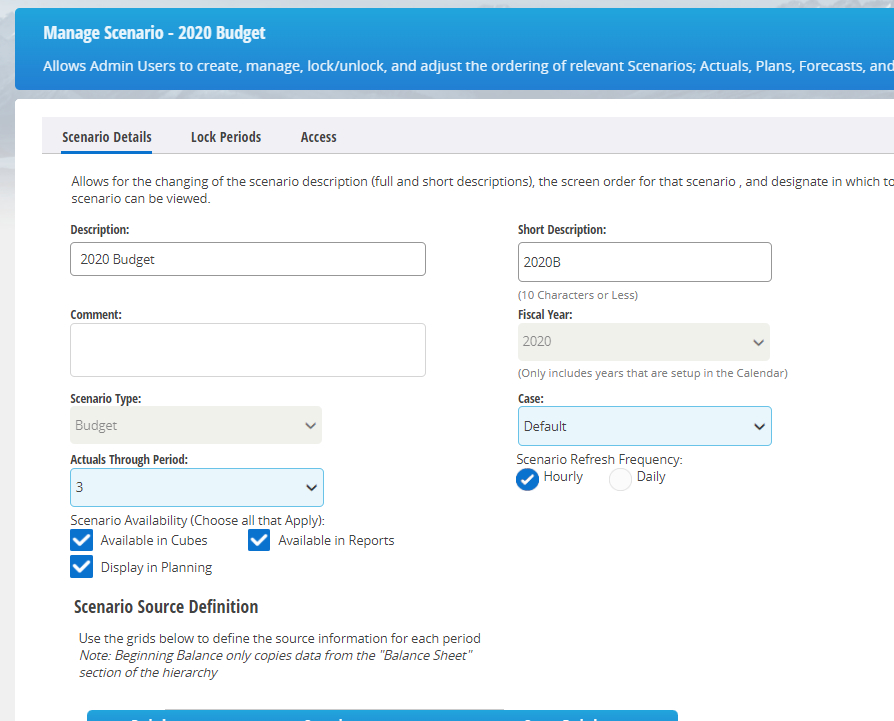Open the Actuals Through Period dropdown
This screenshot has width=894, height=721.
point(197,487)
